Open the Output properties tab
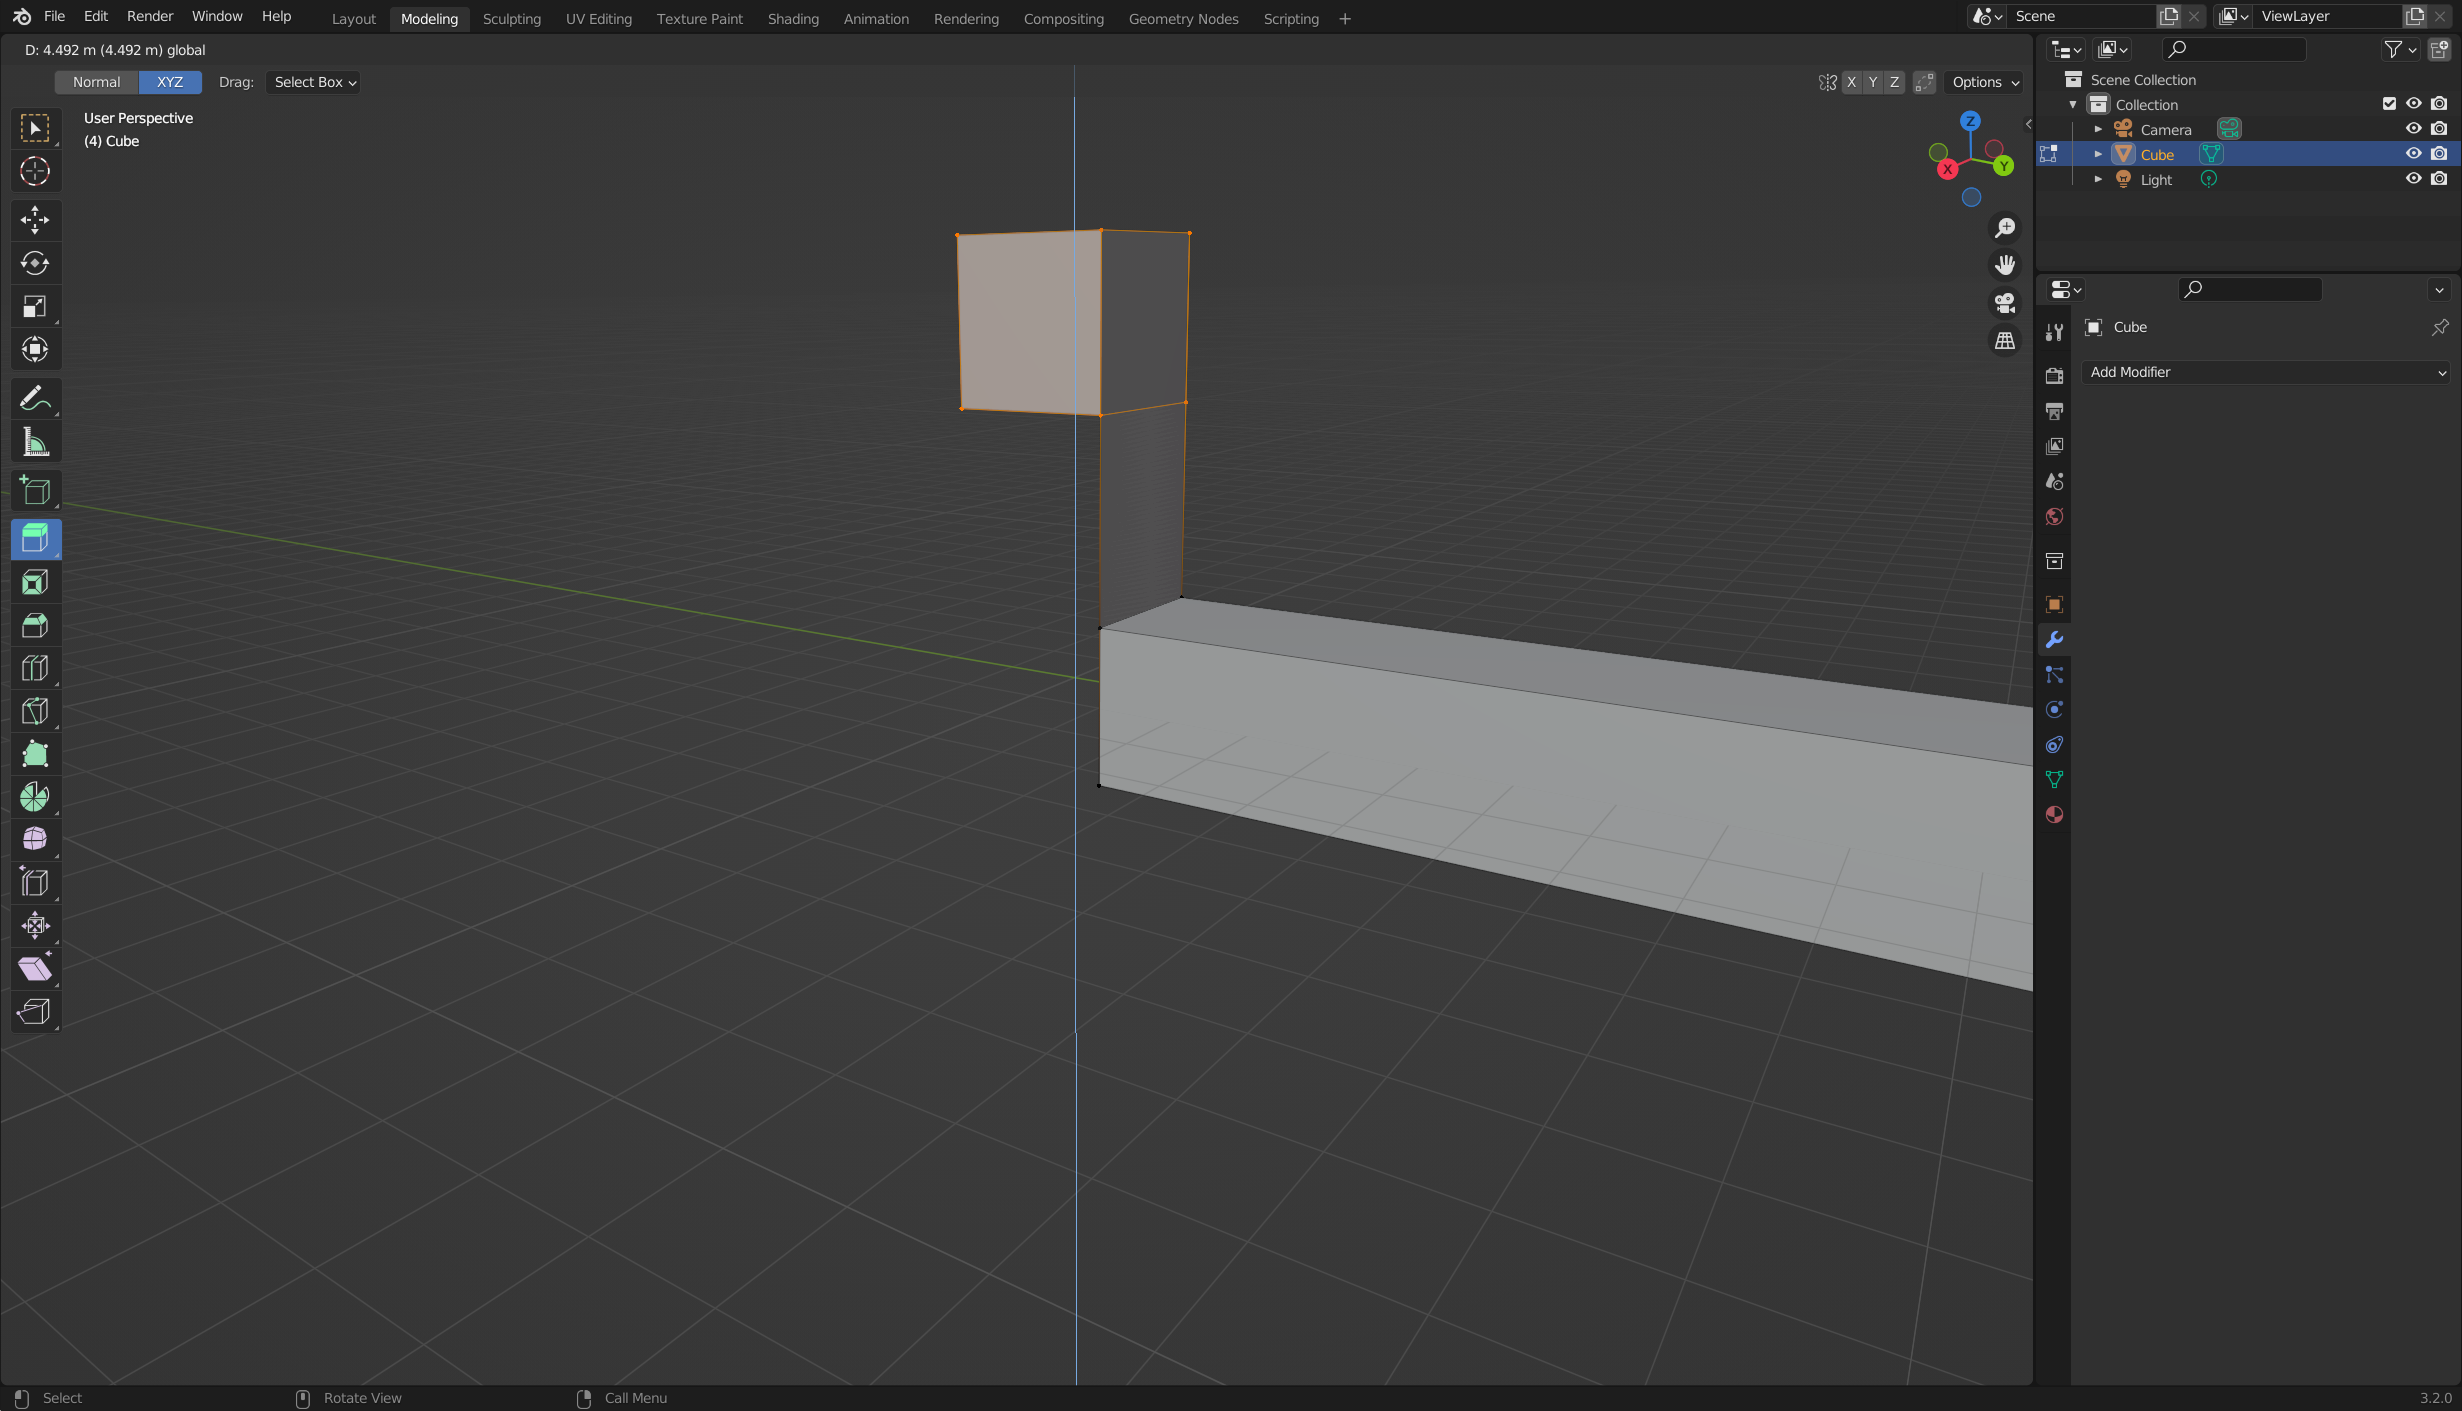Viewport: 2462px width, 1411px height. pyautogui.click(x=2054, y=411)
